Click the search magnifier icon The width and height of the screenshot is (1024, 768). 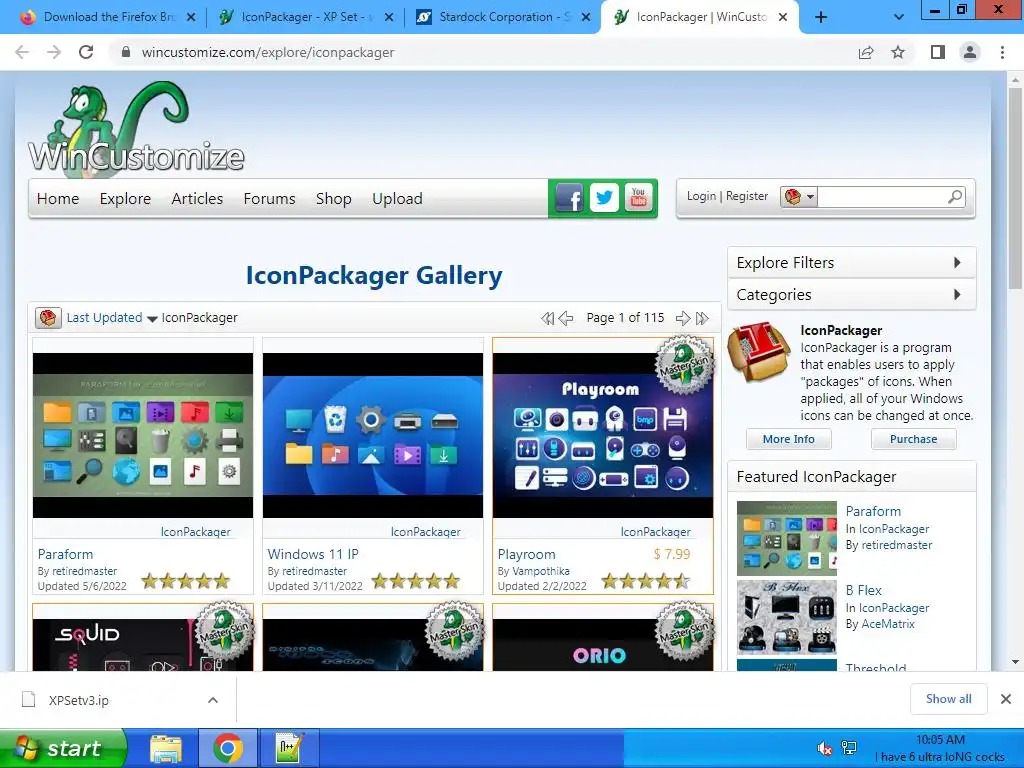point(955,197)
